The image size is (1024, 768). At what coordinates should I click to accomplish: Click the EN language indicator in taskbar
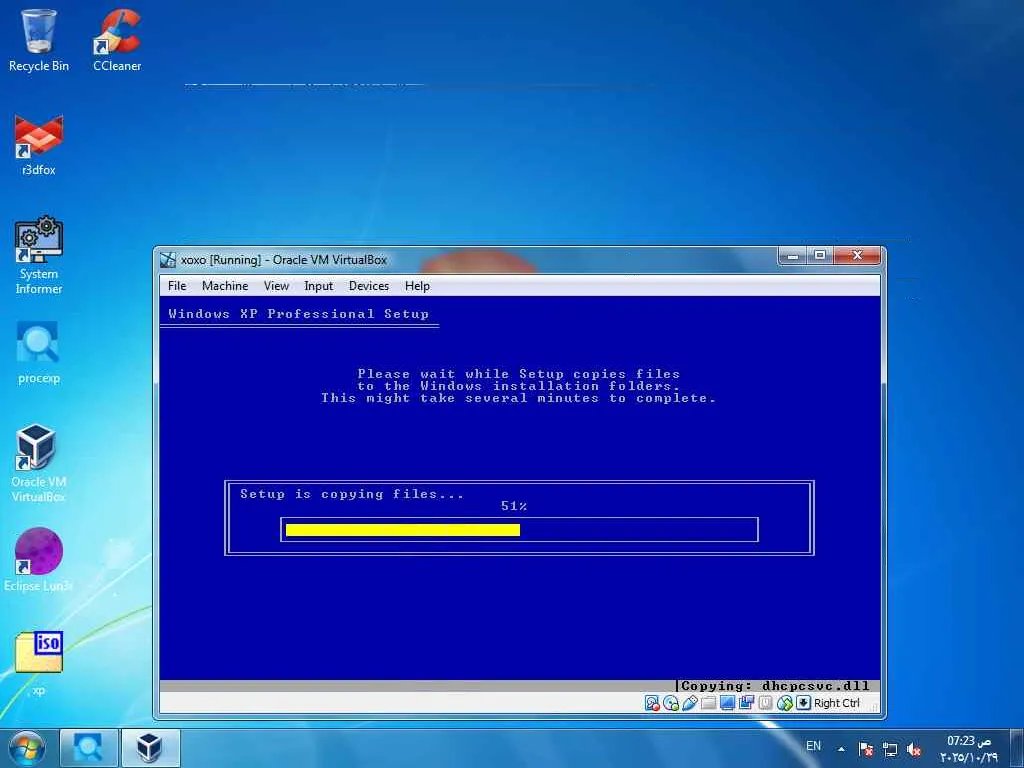tap(813, 746)
